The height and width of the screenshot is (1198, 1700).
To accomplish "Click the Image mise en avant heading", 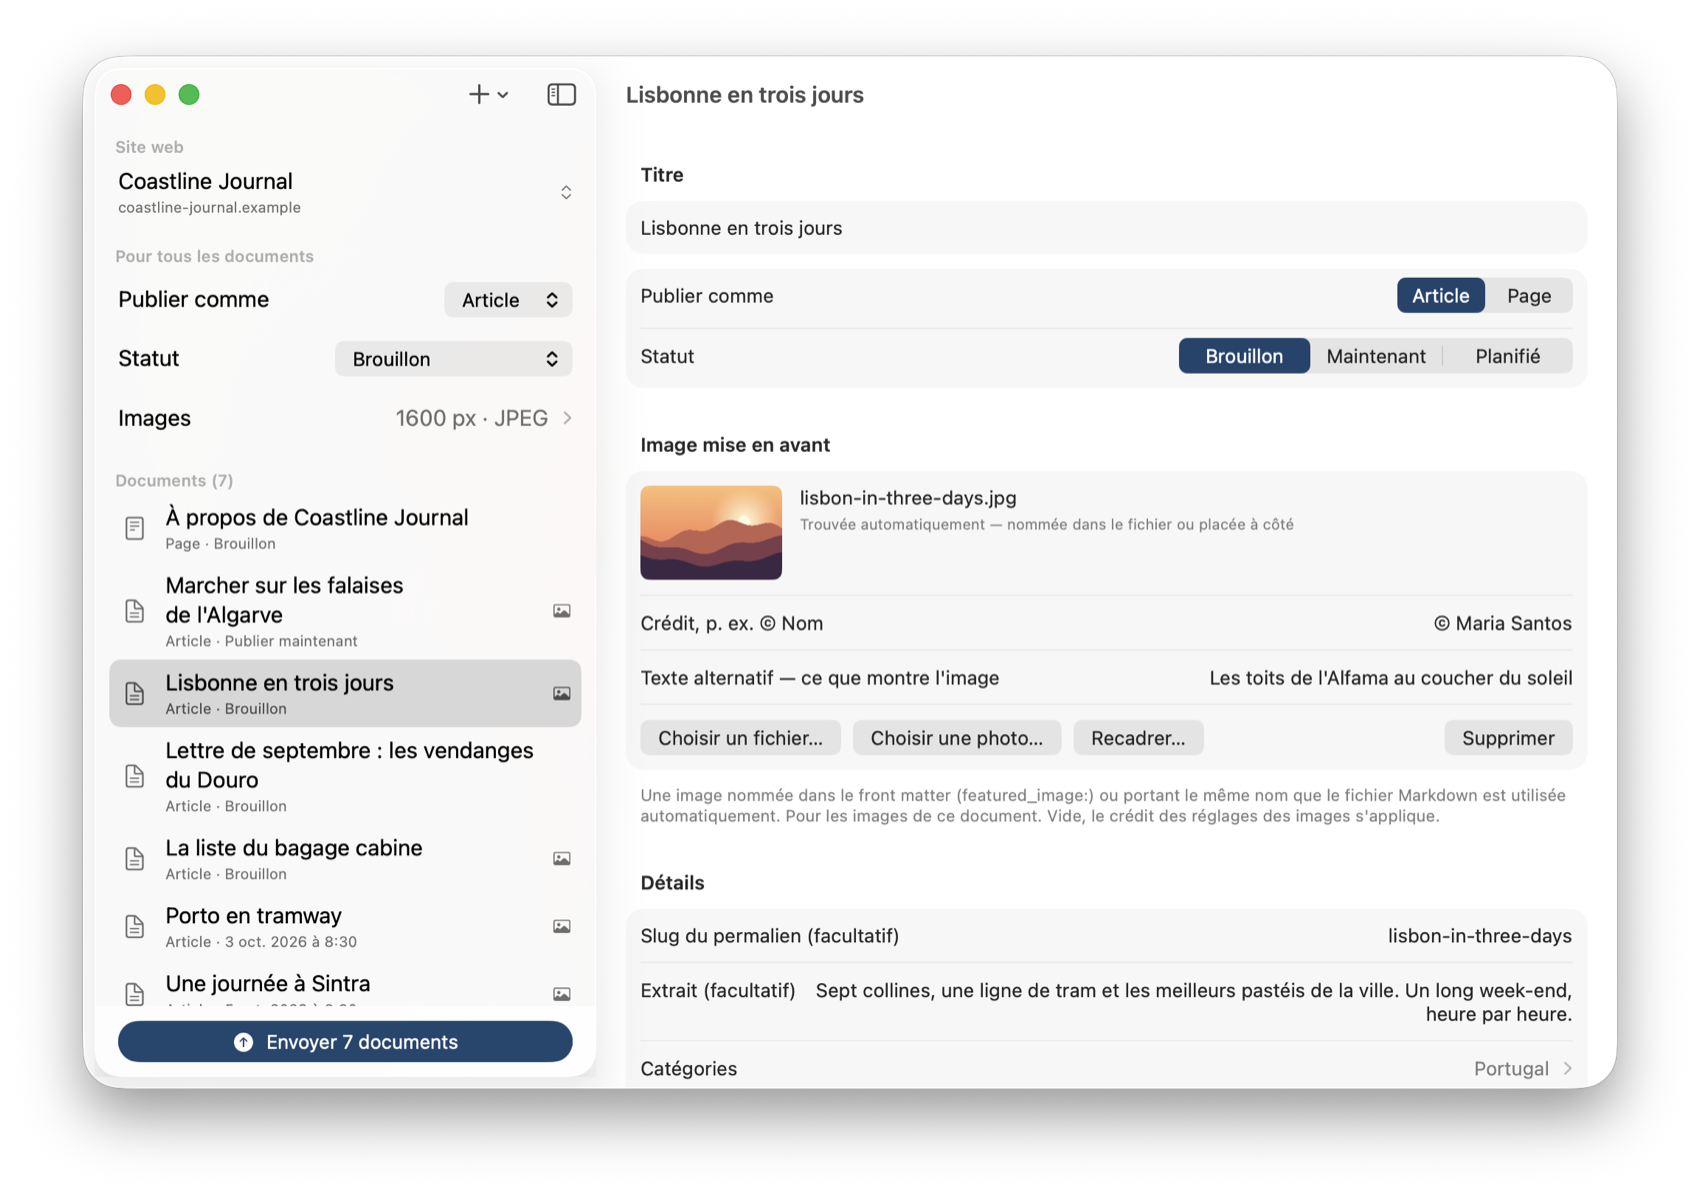I will click(735, 445).
